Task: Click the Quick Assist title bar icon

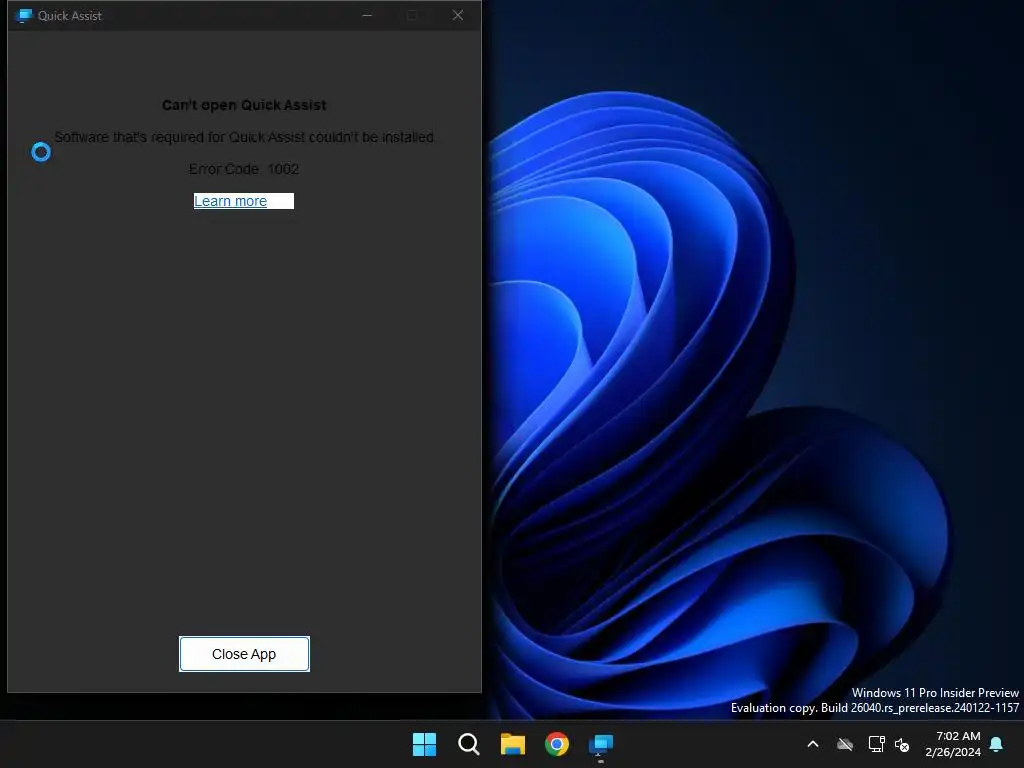Action: 24,15
